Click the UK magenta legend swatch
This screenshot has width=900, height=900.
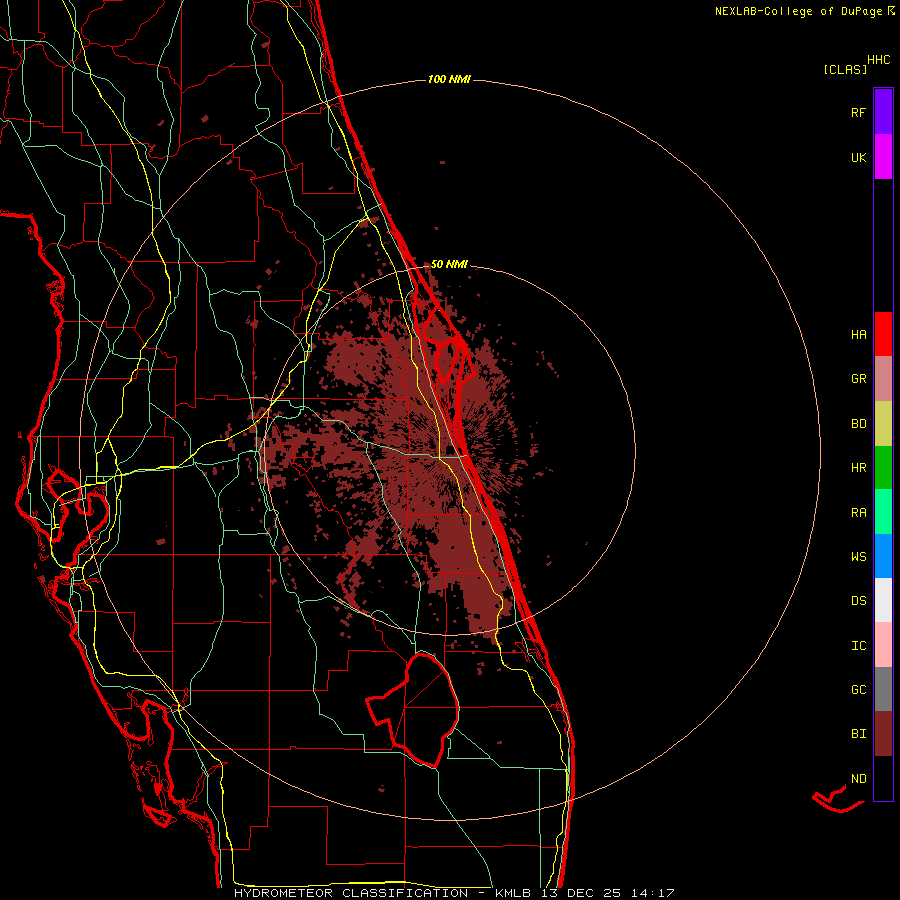[x=883, y=157]
